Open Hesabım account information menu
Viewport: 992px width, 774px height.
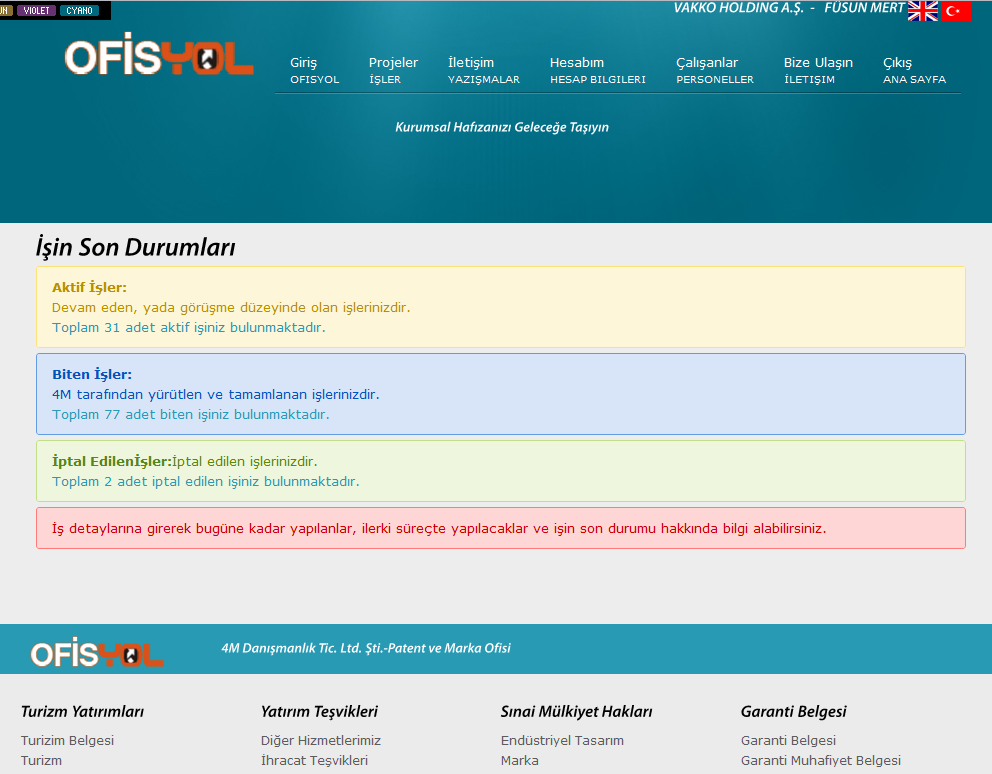coord(597,70)
